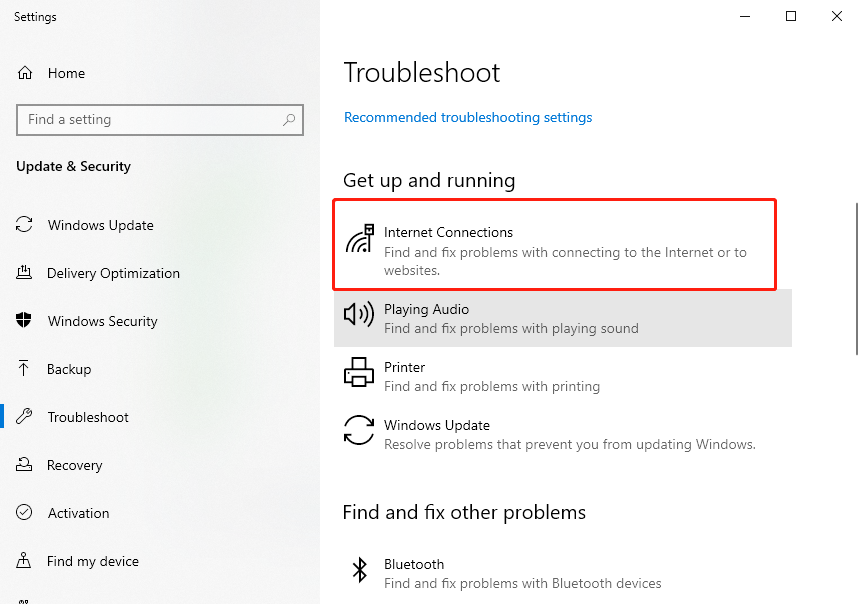Click the Find my device icon
The height and width of the screenshot is (604, 860).
click(24, 560)
